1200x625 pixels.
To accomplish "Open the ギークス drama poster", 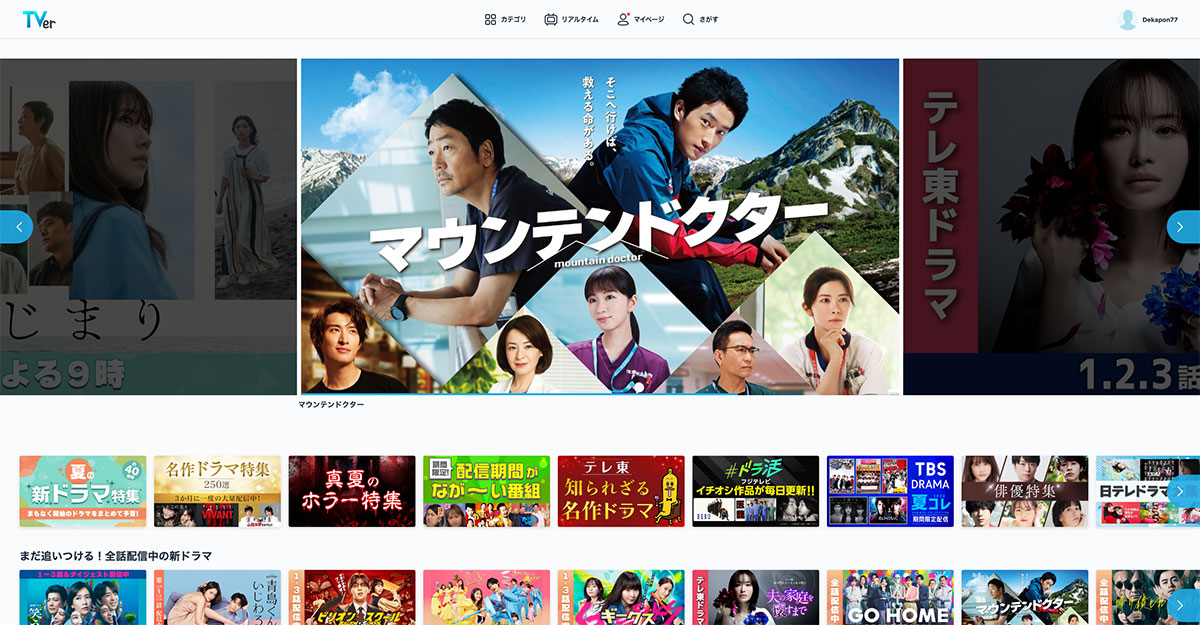I will (x=621, y=598).
